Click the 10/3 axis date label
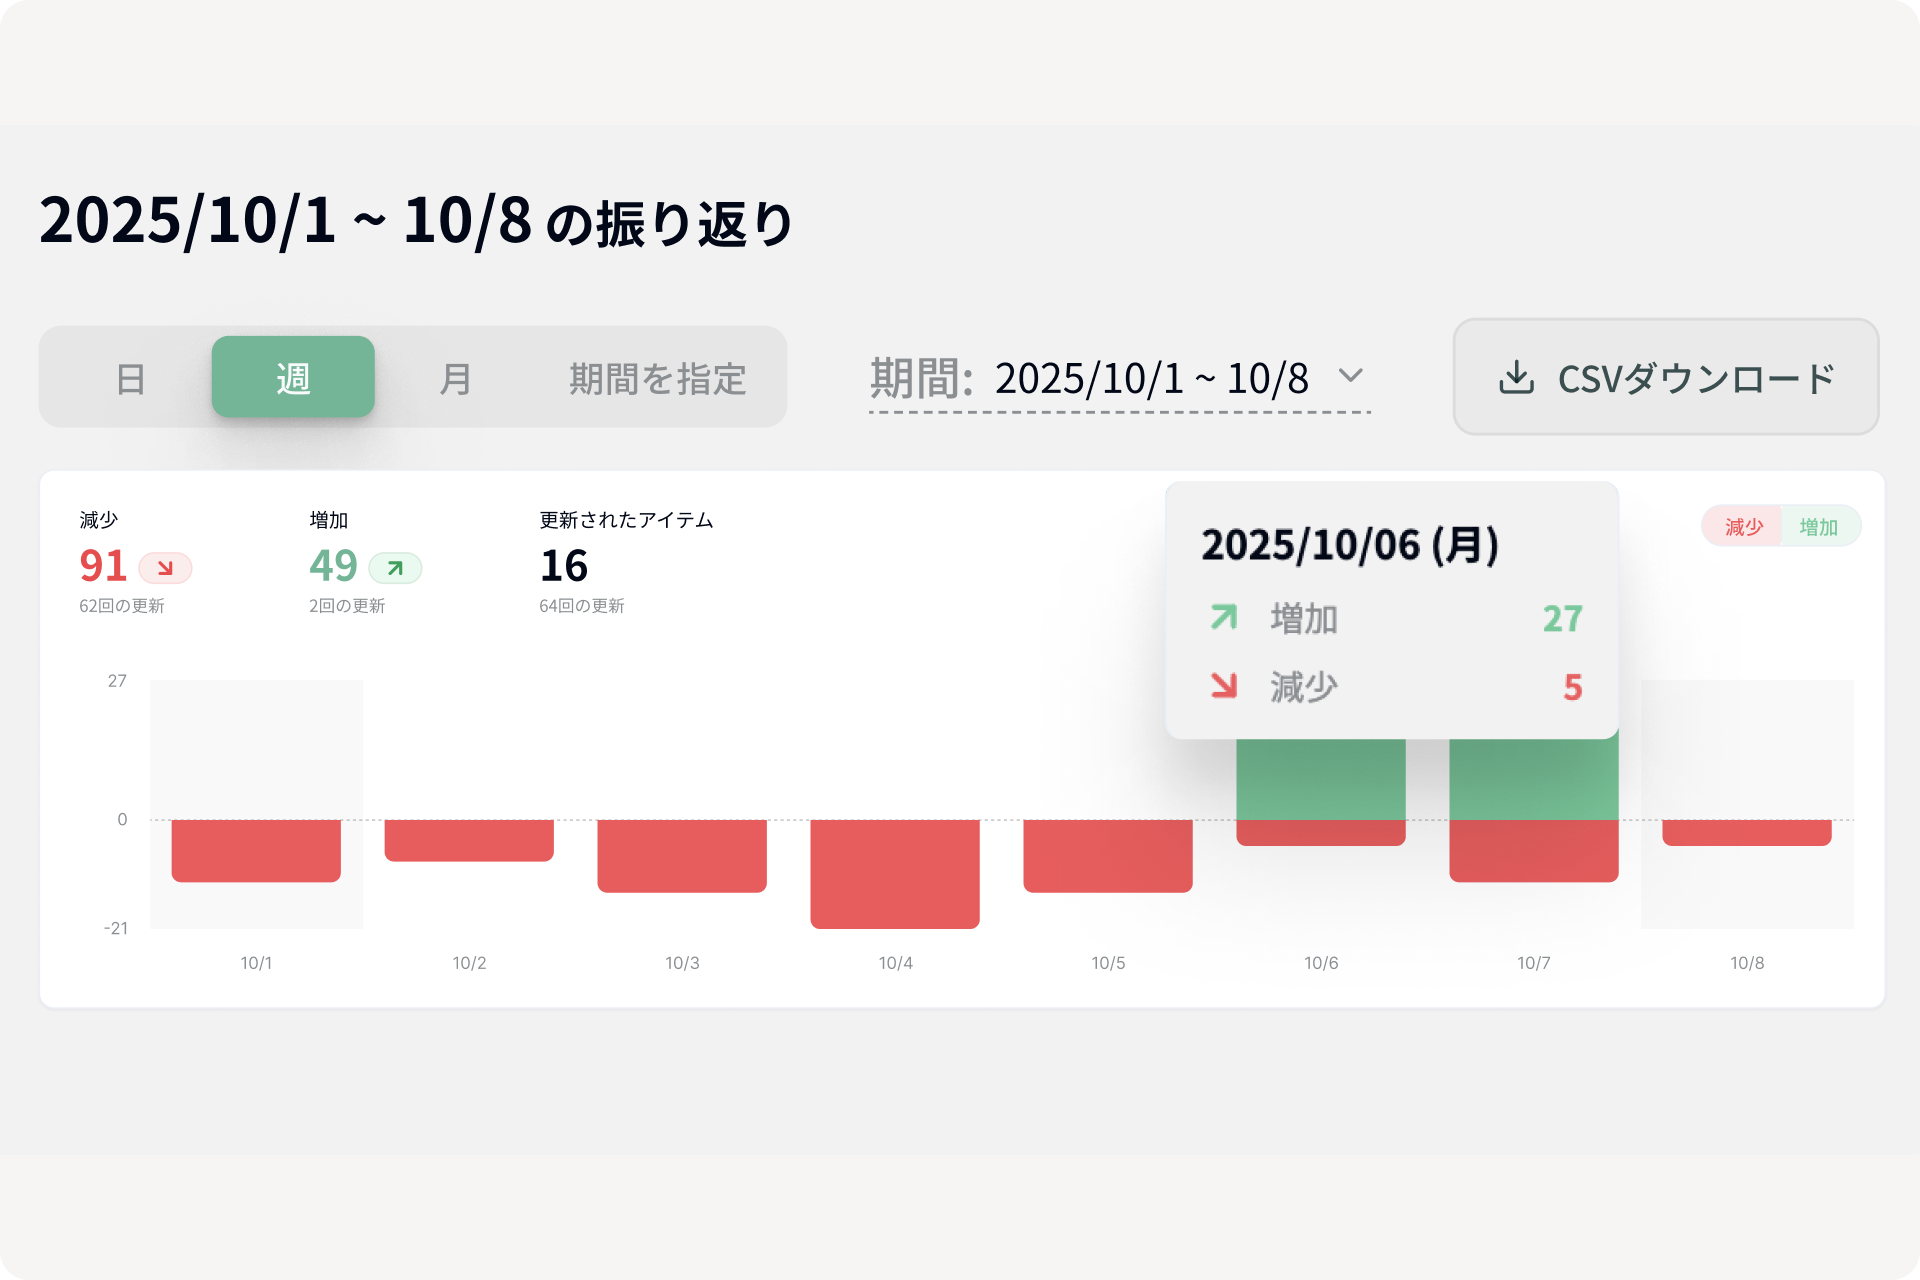1920x1280 pixels. (682, 963)
